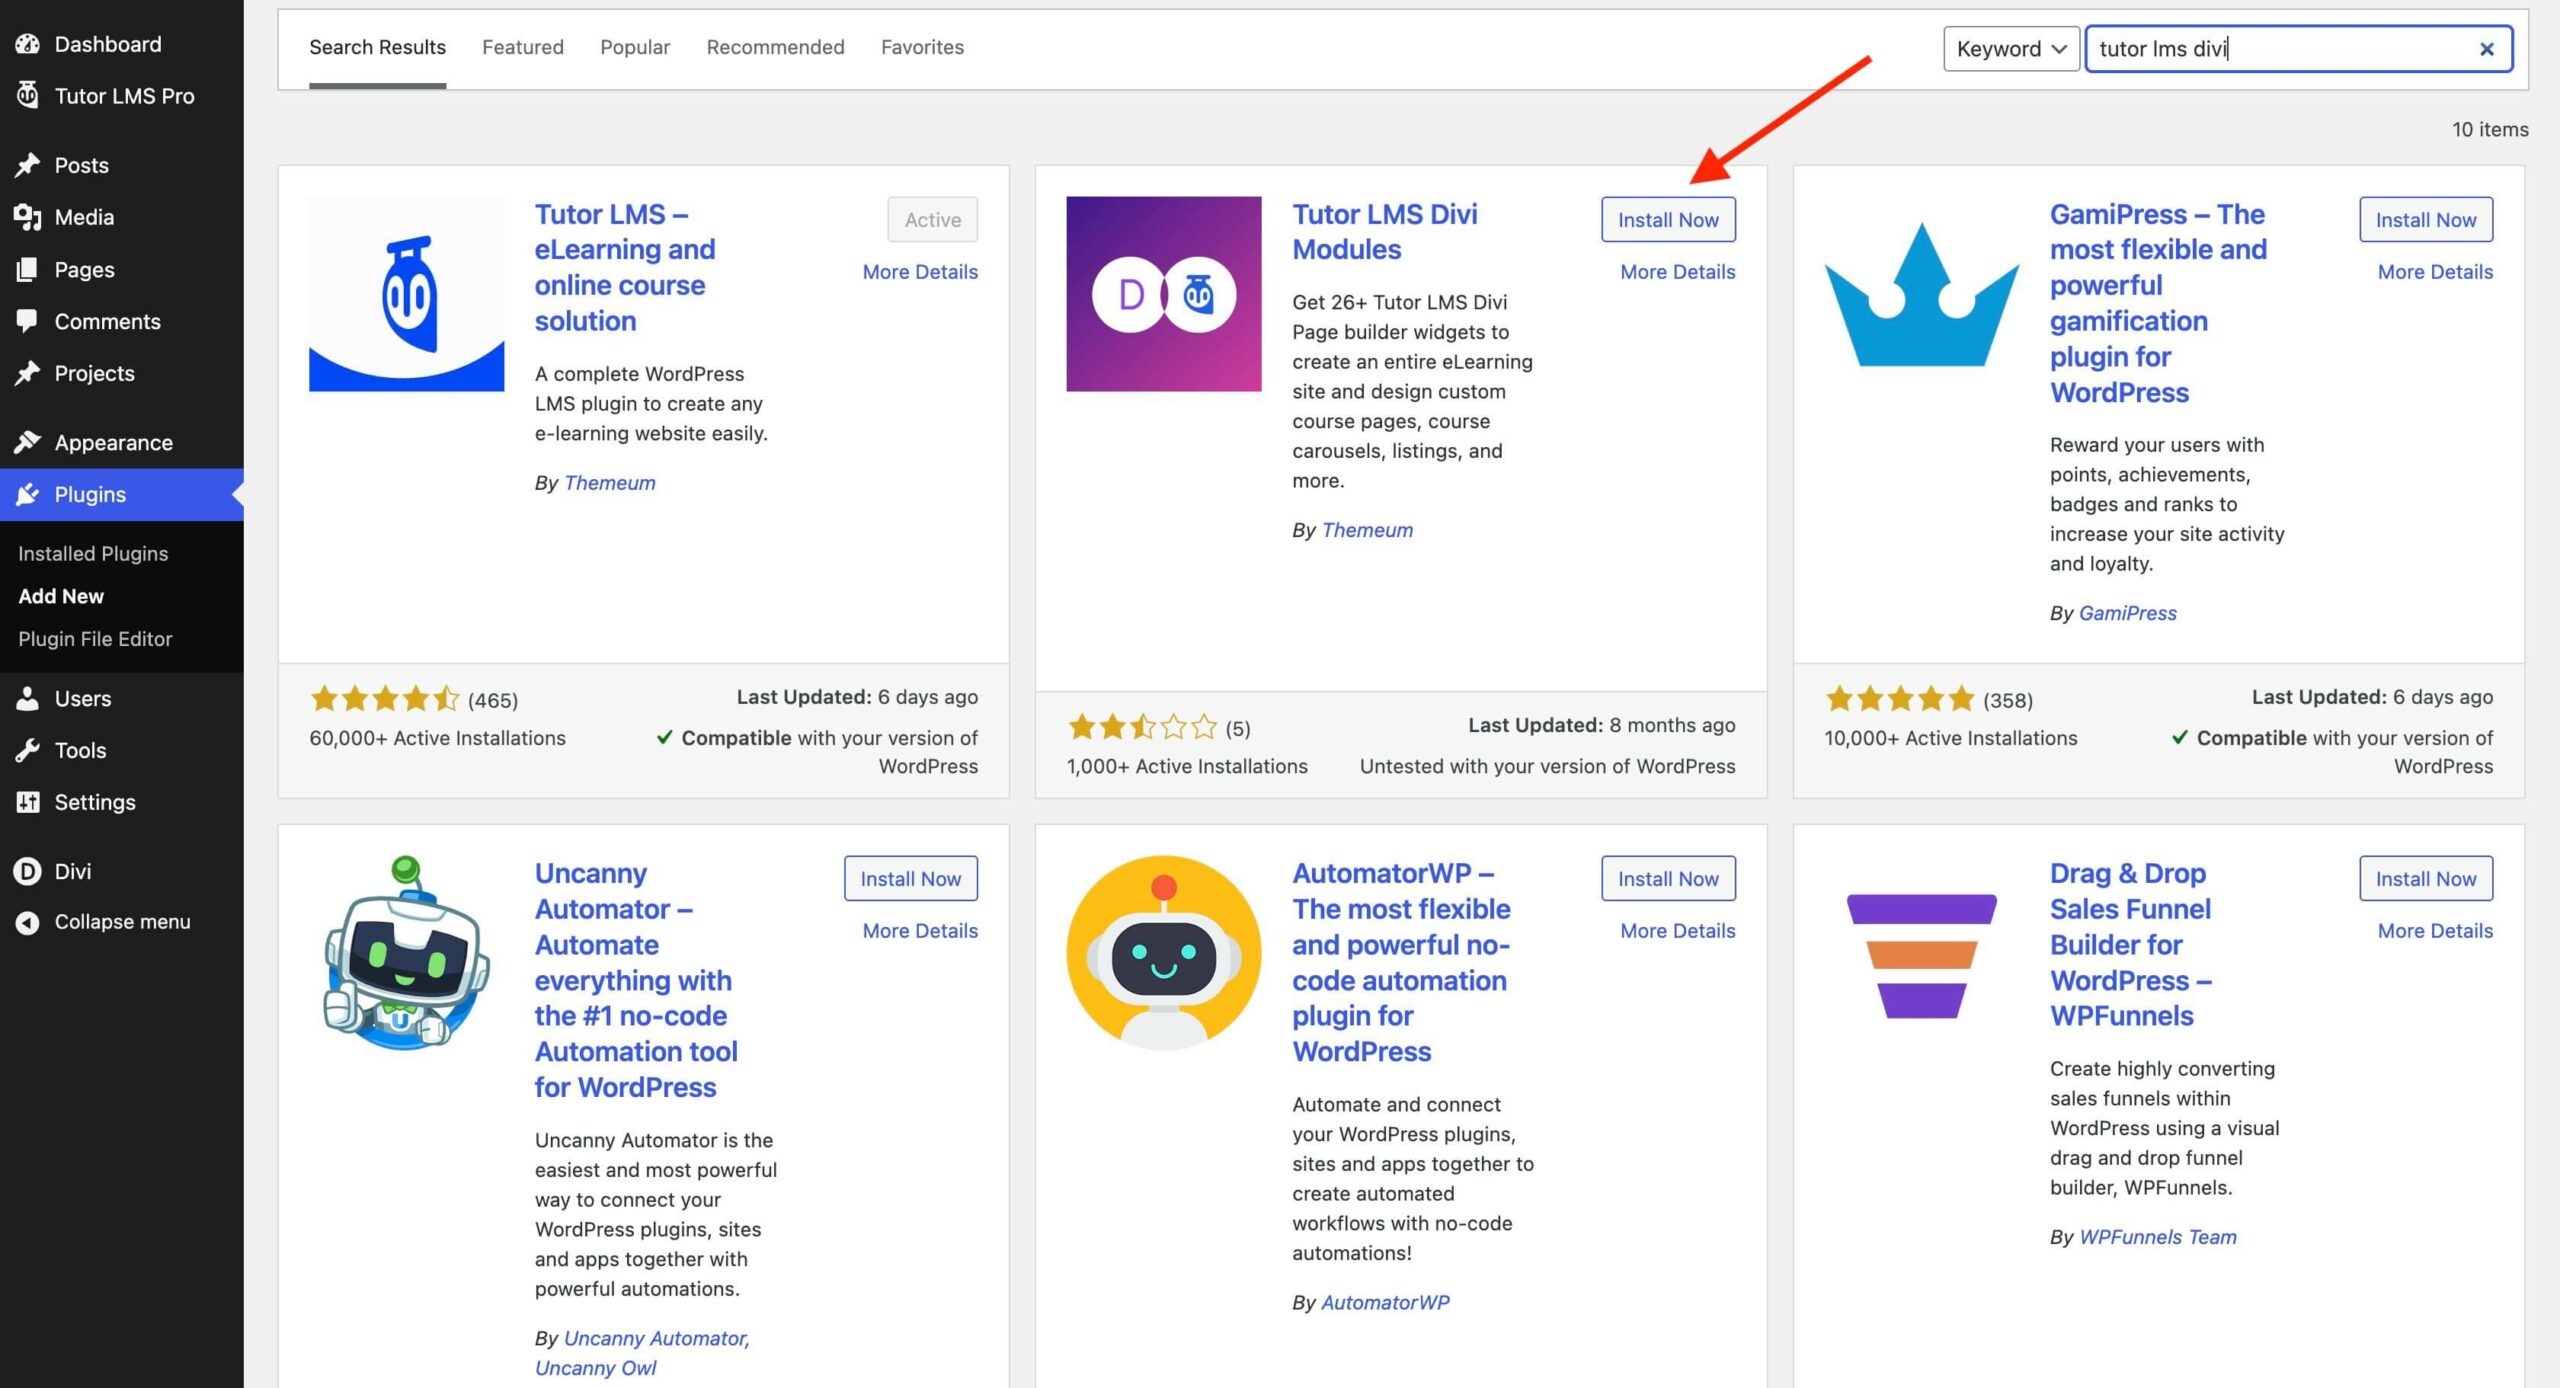
Task: Open the WPFunnels Team author link
Action: 2157,1237
